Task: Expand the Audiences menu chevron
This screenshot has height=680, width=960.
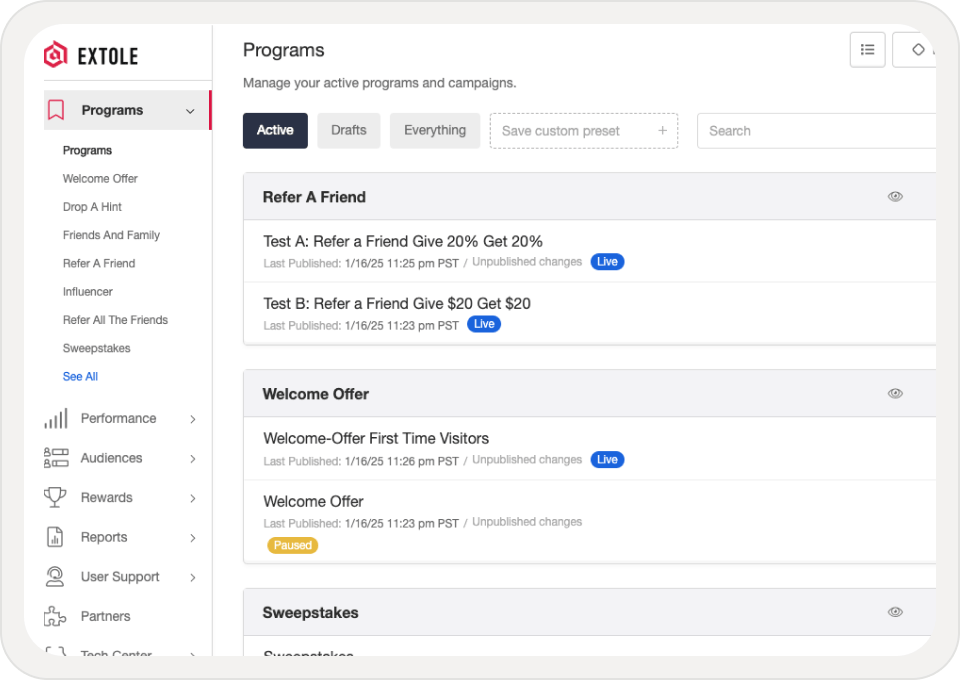Action: [193, 459]
